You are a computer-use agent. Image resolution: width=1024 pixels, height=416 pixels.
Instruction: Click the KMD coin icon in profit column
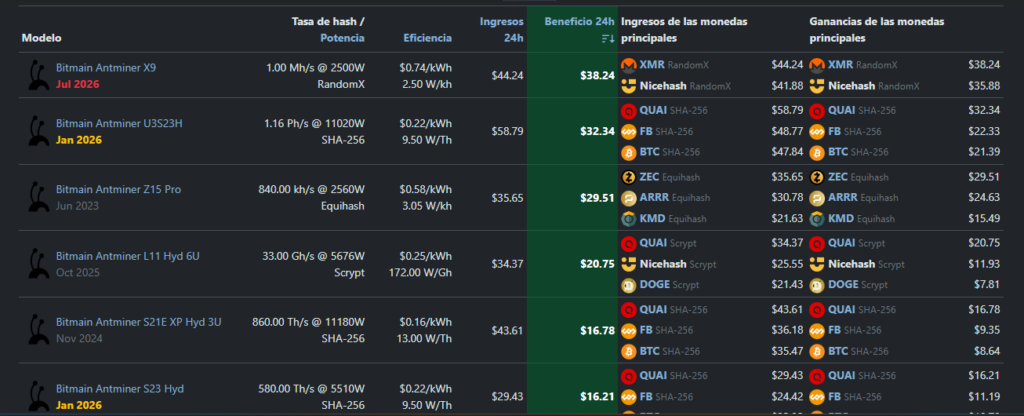coord(817,219)
